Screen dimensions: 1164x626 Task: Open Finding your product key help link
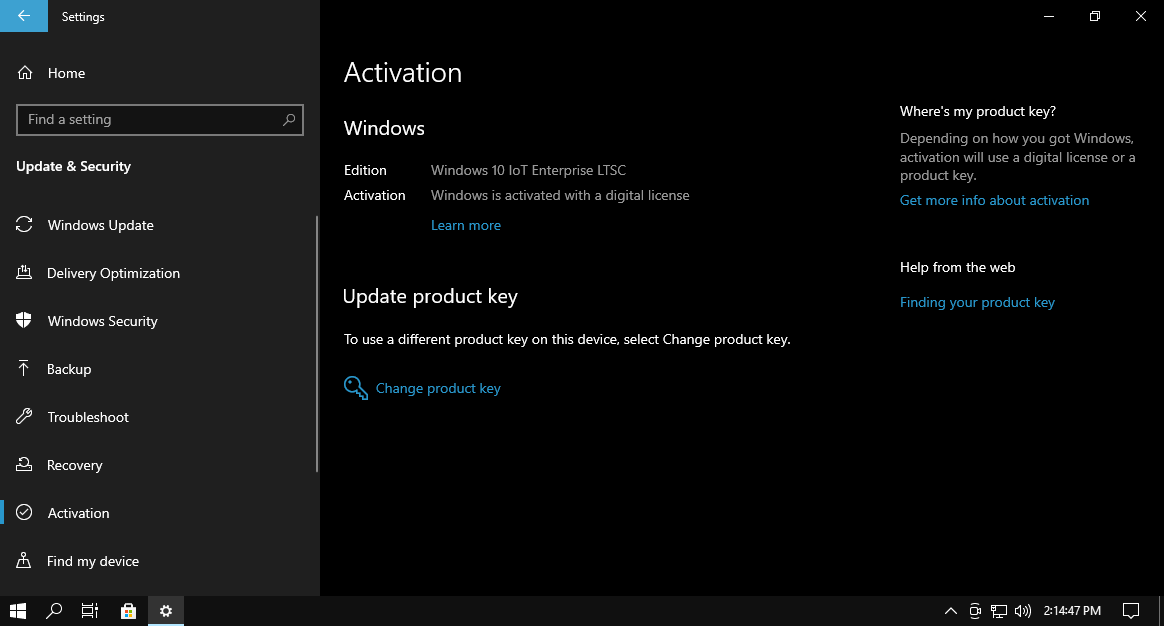[977, 302]
